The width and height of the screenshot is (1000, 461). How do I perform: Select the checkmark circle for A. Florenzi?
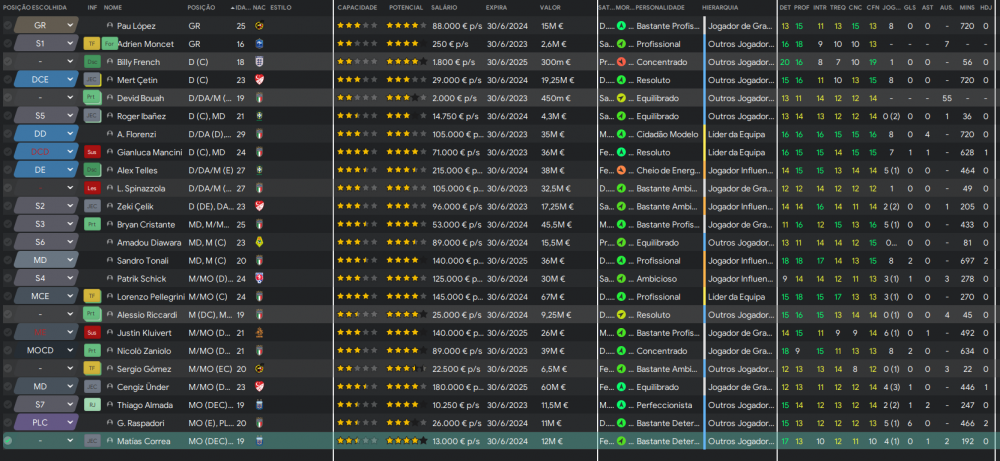[x=8, y=135]
